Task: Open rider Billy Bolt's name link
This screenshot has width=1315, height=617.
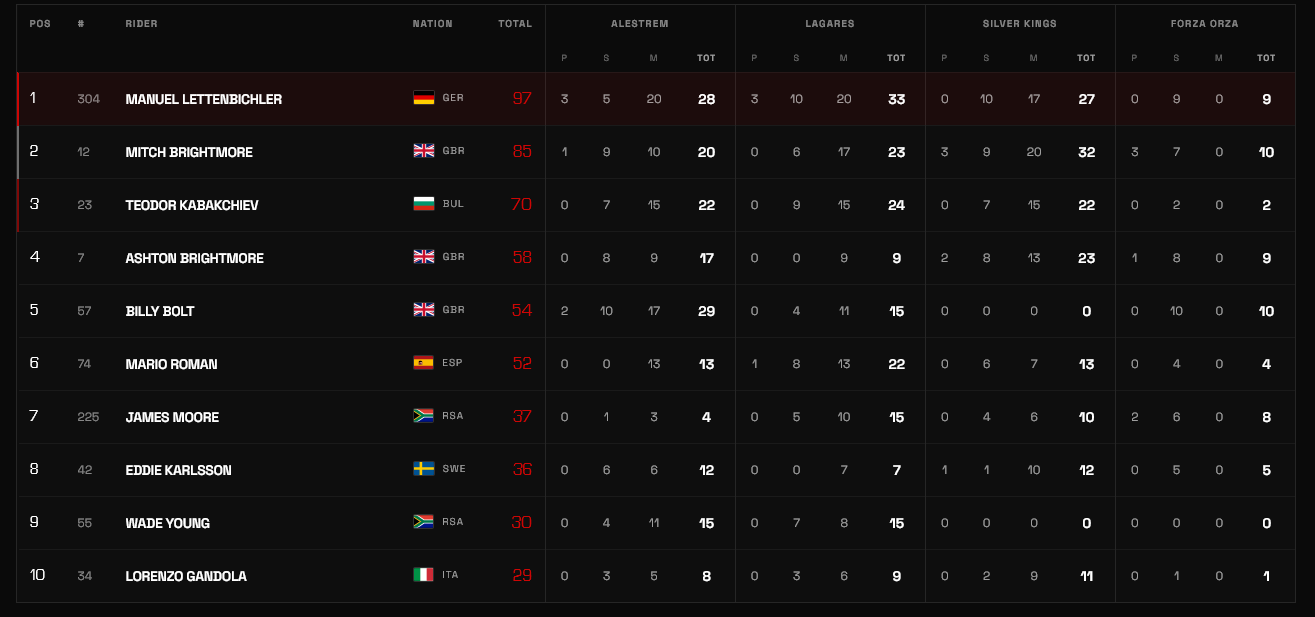Action: (160, 311)
